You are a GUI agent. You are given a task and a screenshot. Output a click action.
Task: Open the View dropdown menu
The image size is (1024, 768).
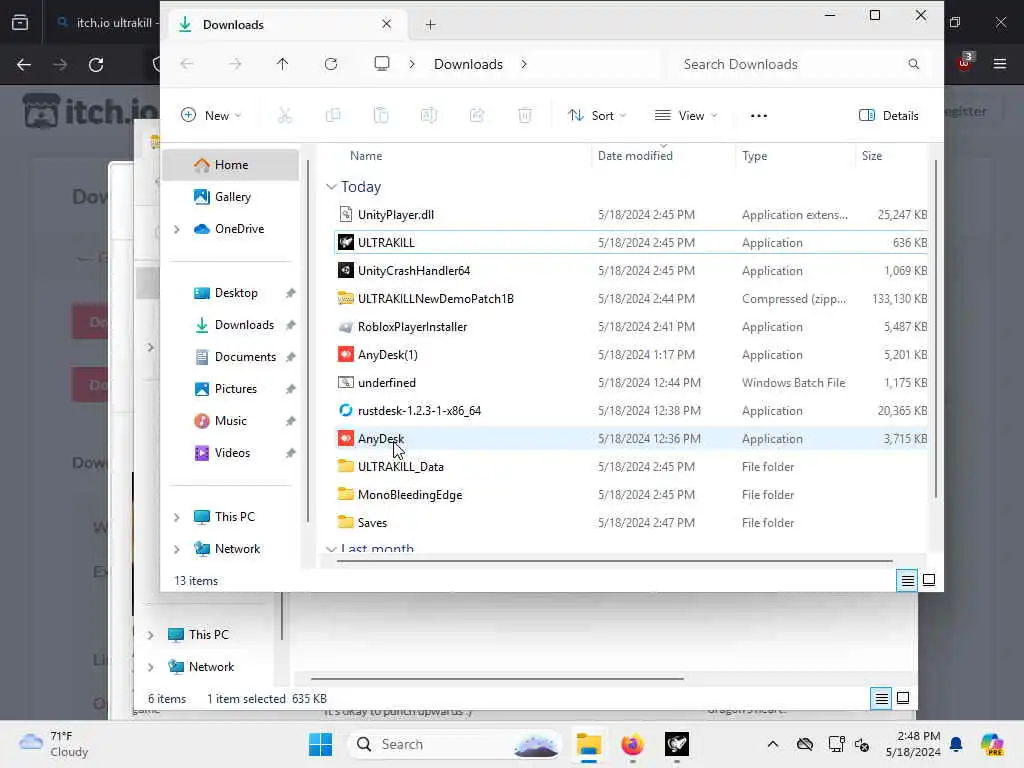tap(686, 116)
